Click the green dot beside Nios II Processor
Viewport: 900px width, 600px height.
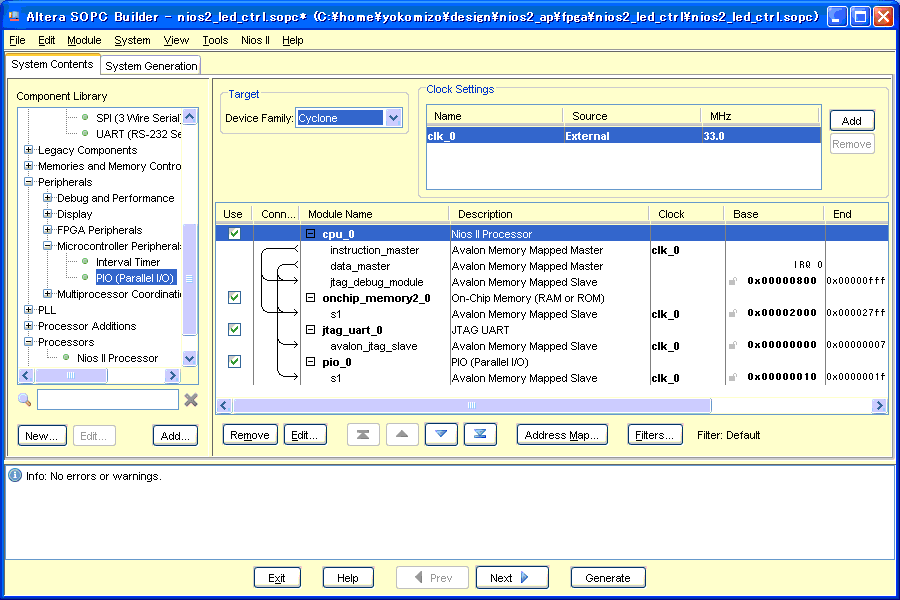[66, 358]
